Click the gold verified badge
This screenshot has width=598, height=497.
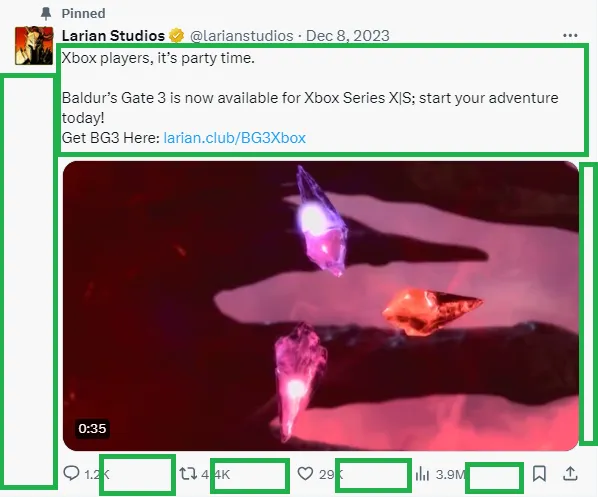177,35
